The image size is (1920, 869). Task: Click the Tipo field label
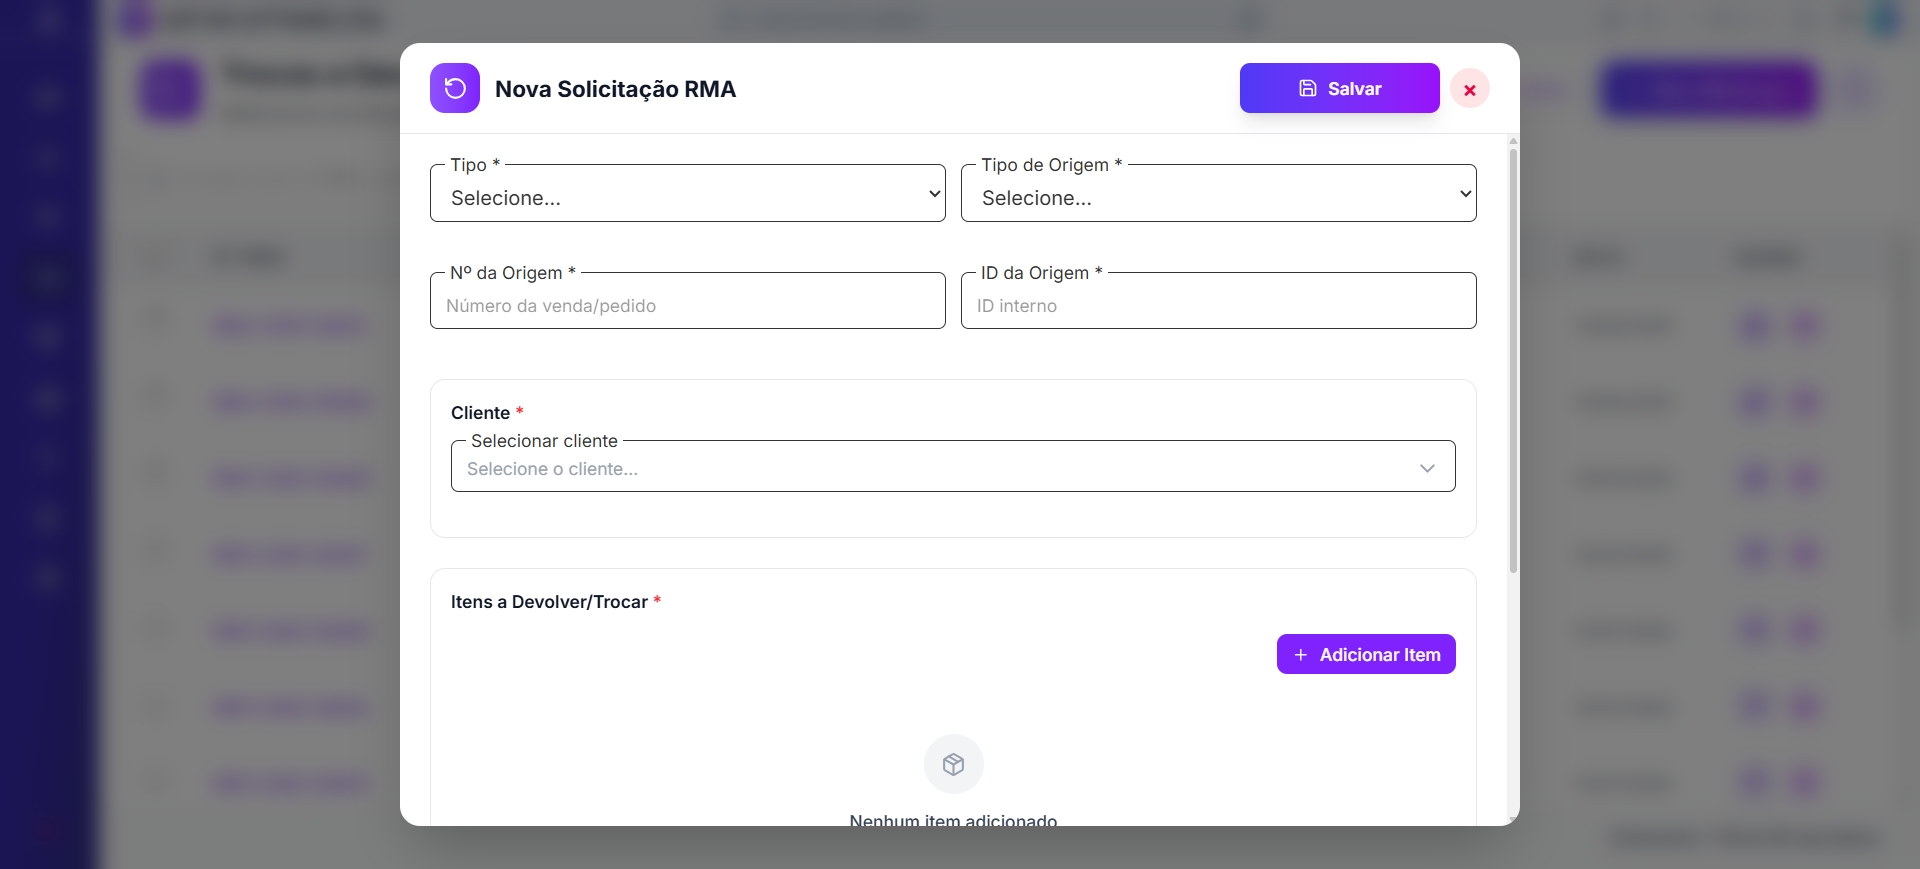tap(468, 165)
